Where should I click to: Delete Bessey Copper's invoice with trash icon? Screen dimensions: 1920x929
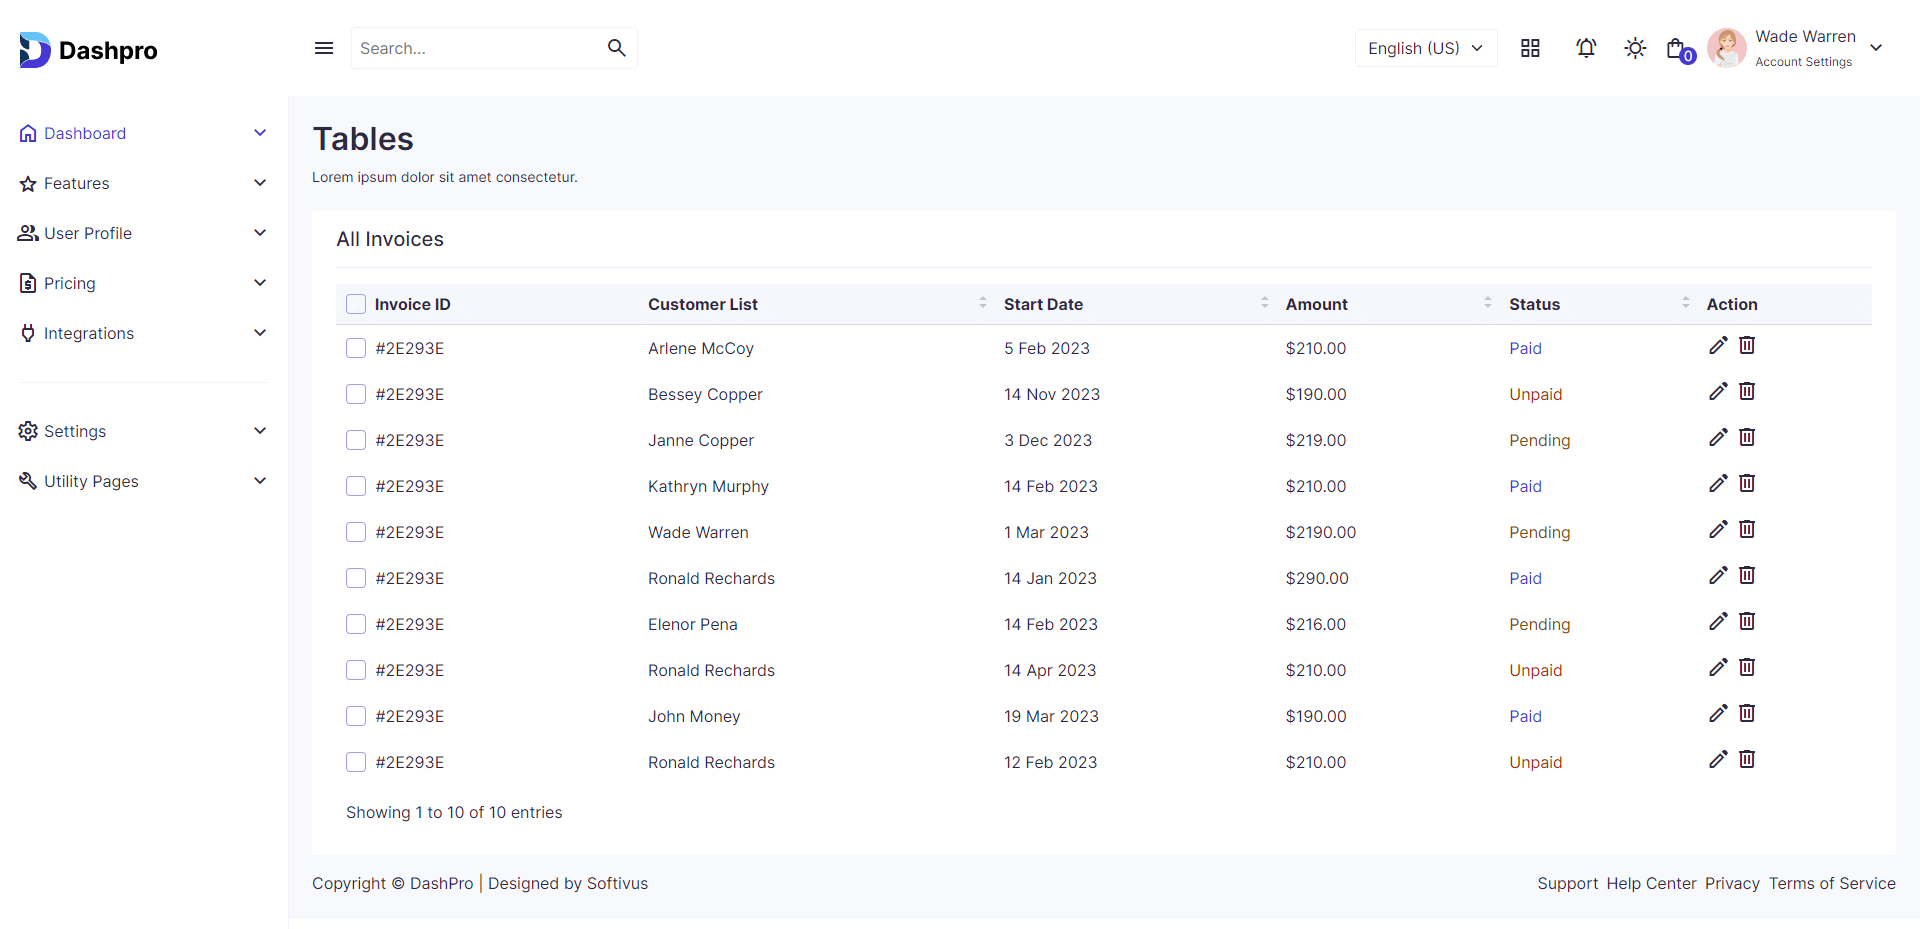pos(1747,392)
